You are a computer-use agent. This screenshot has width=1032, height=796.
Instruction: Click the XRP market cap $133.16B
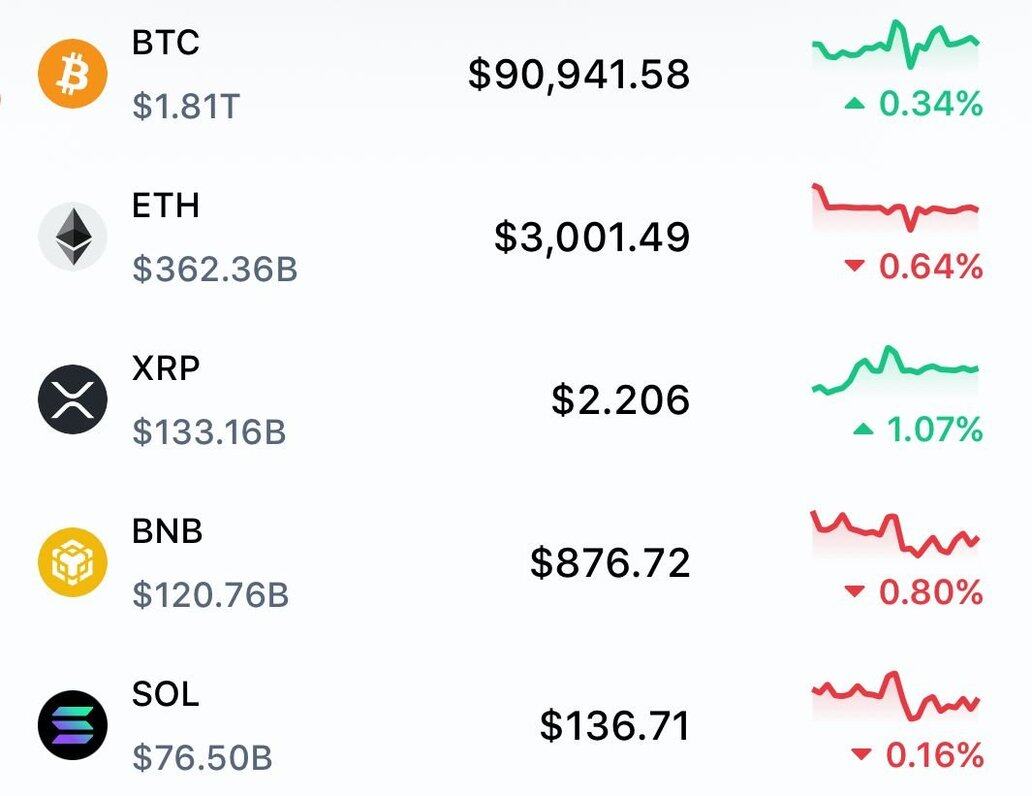(209, 432)
